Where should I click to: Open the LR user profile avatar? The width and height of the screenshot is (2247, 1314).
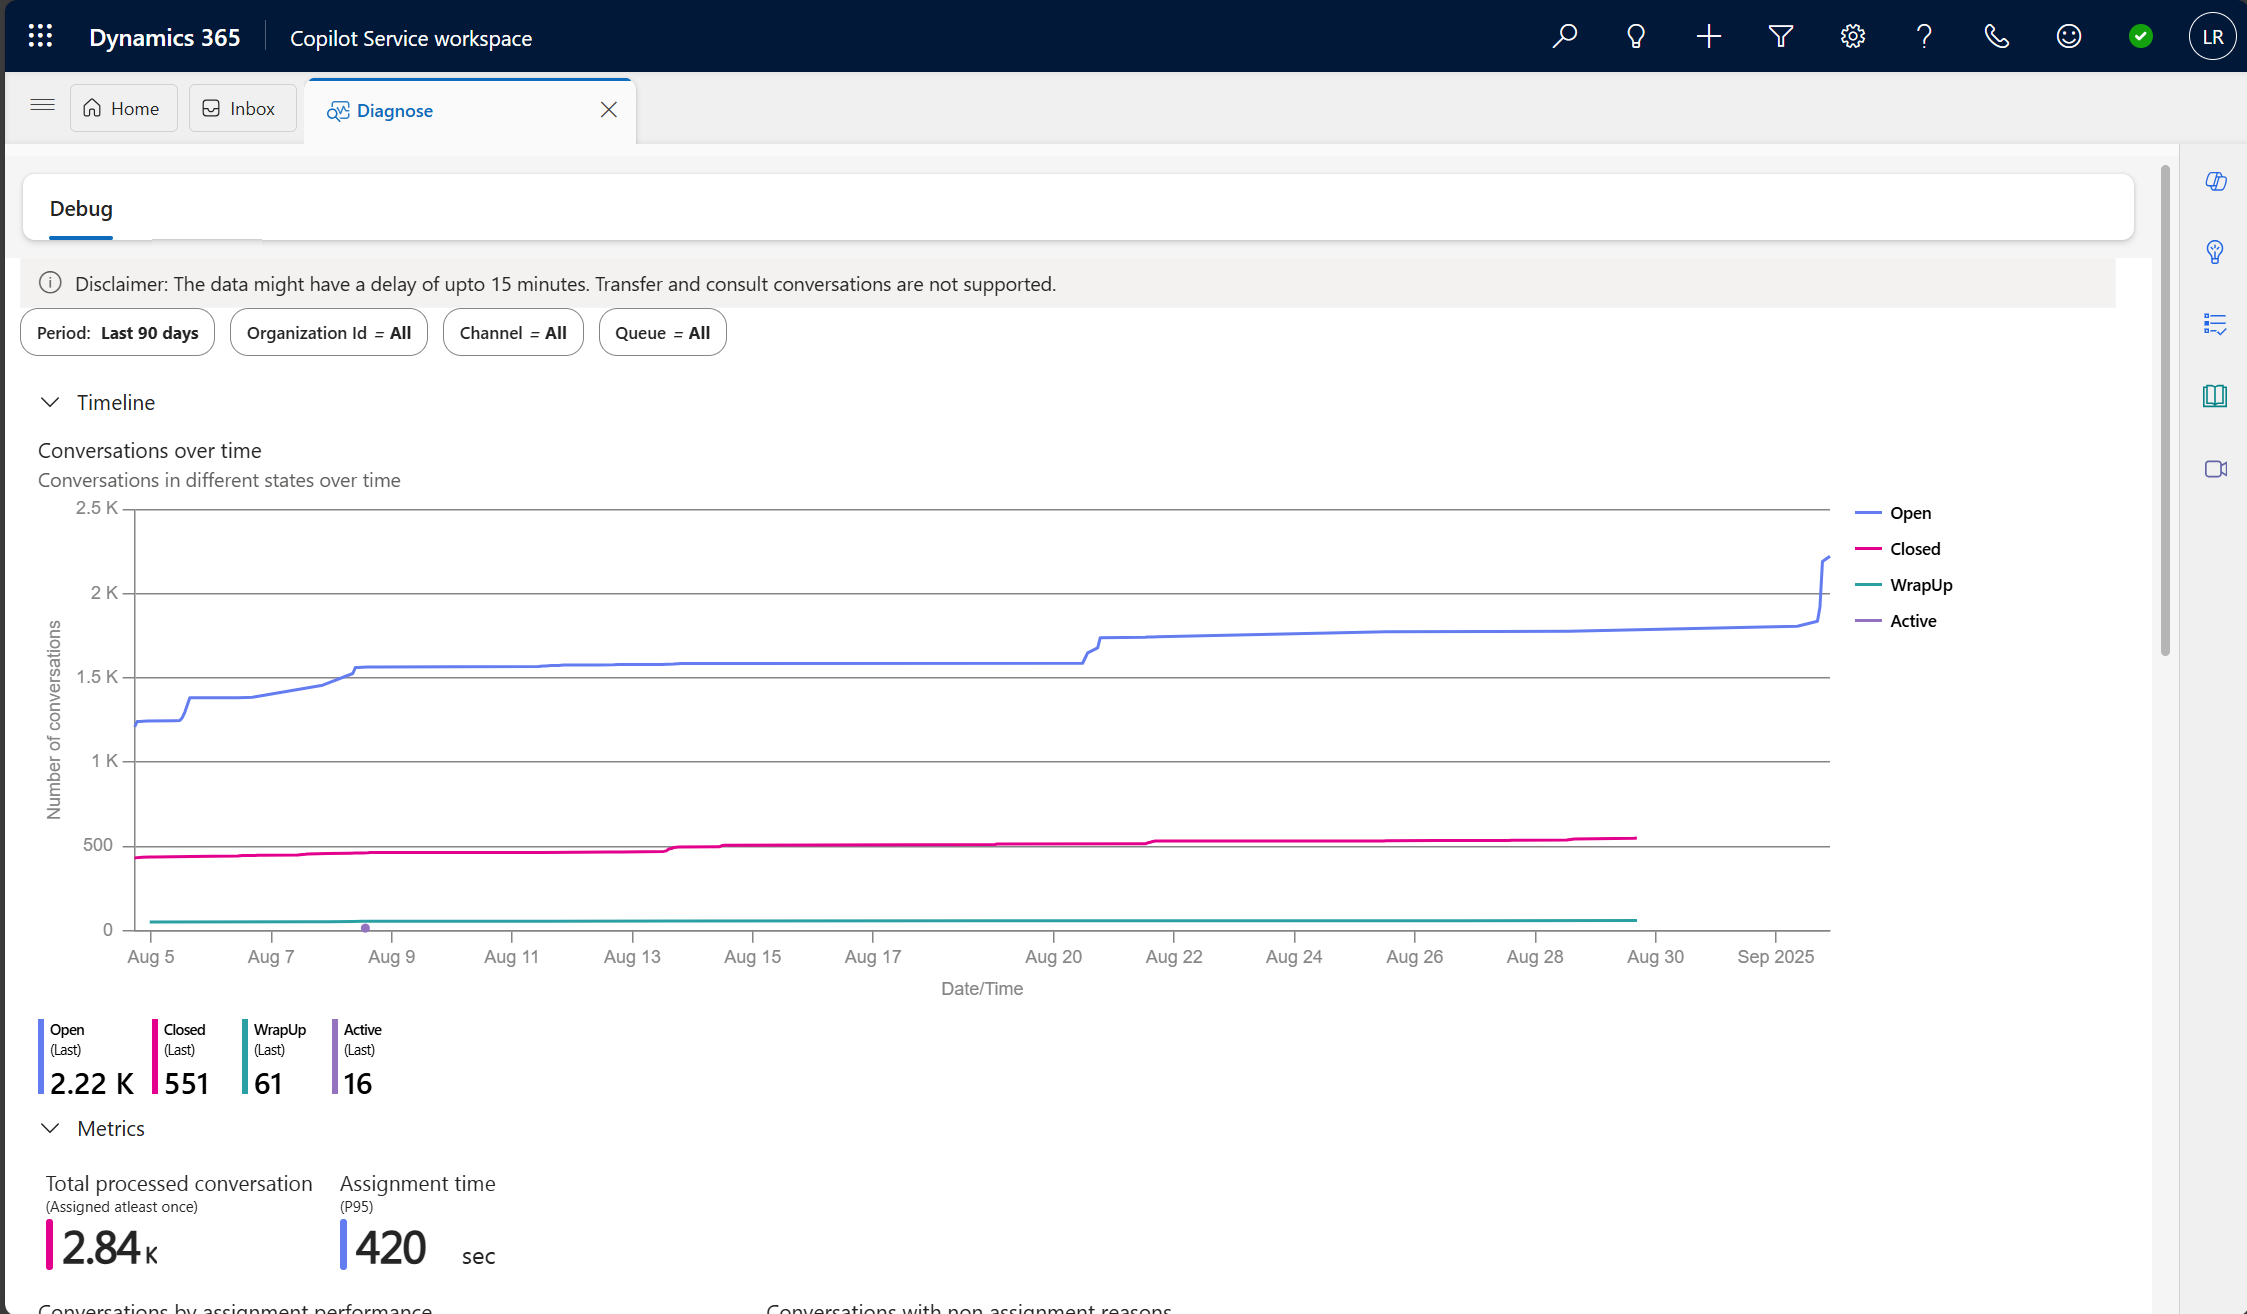point(2212,37)
